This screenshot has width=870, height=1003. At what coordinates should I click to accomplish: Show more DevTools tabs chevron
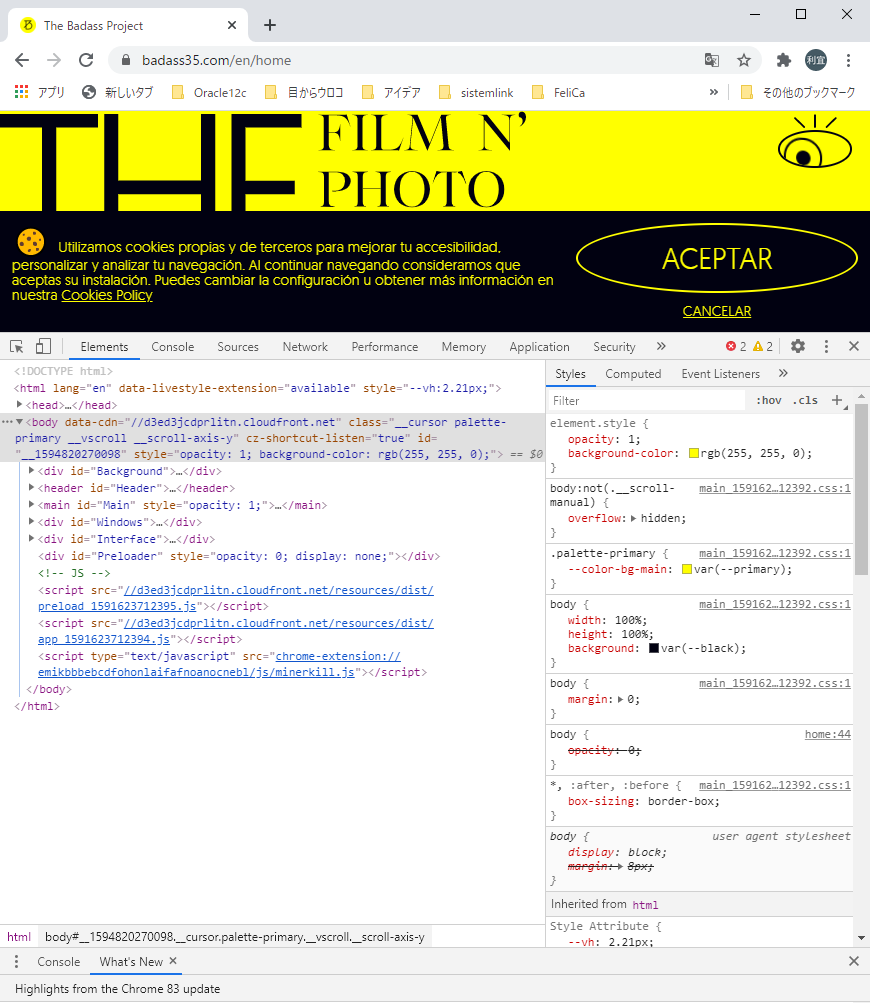click(x=661, y=346)
